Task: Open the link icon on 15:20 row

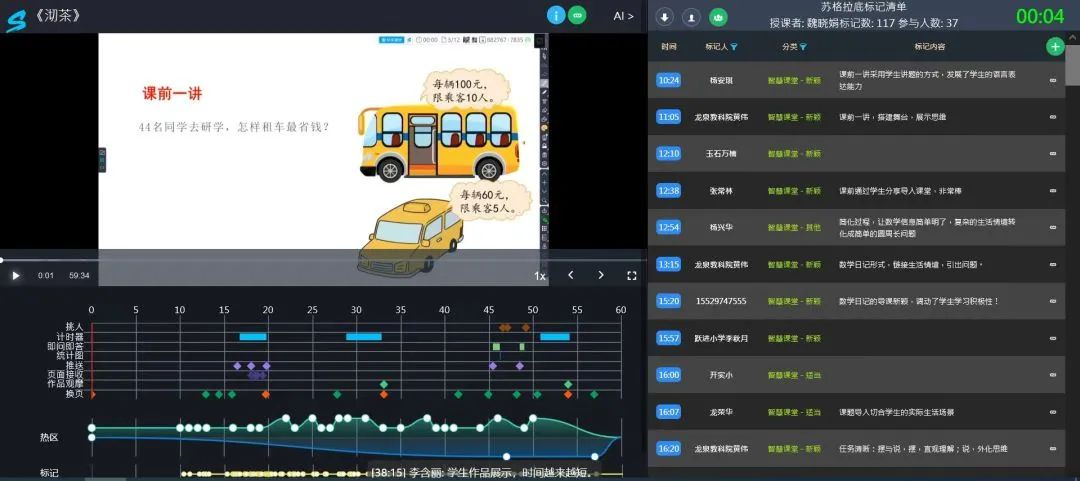Action: pyautogui.click(x=1053, y=301)
